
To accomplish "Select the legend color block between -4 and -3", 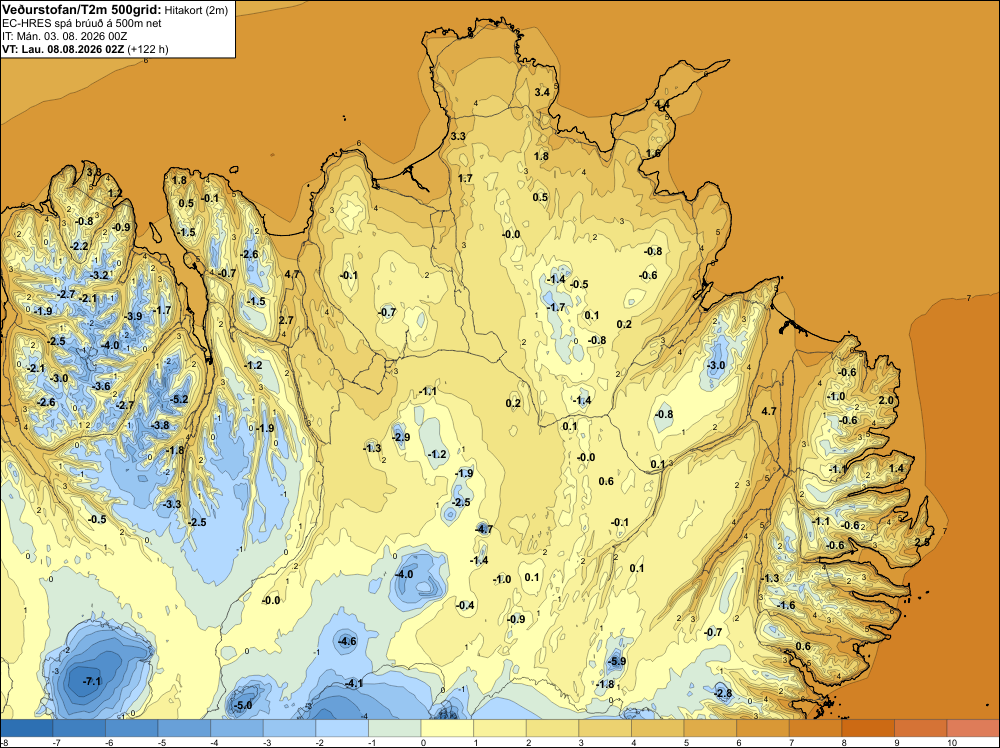I will [237, 728].
